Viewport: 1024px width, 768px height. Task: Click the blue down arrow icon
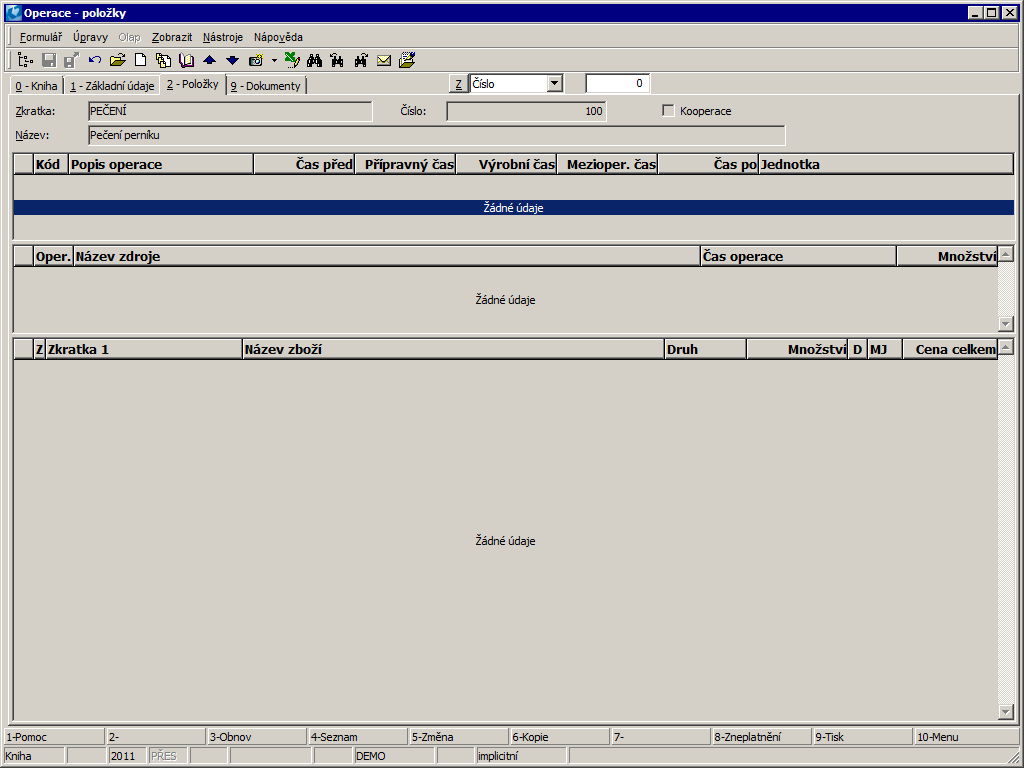tap(232, 60)
